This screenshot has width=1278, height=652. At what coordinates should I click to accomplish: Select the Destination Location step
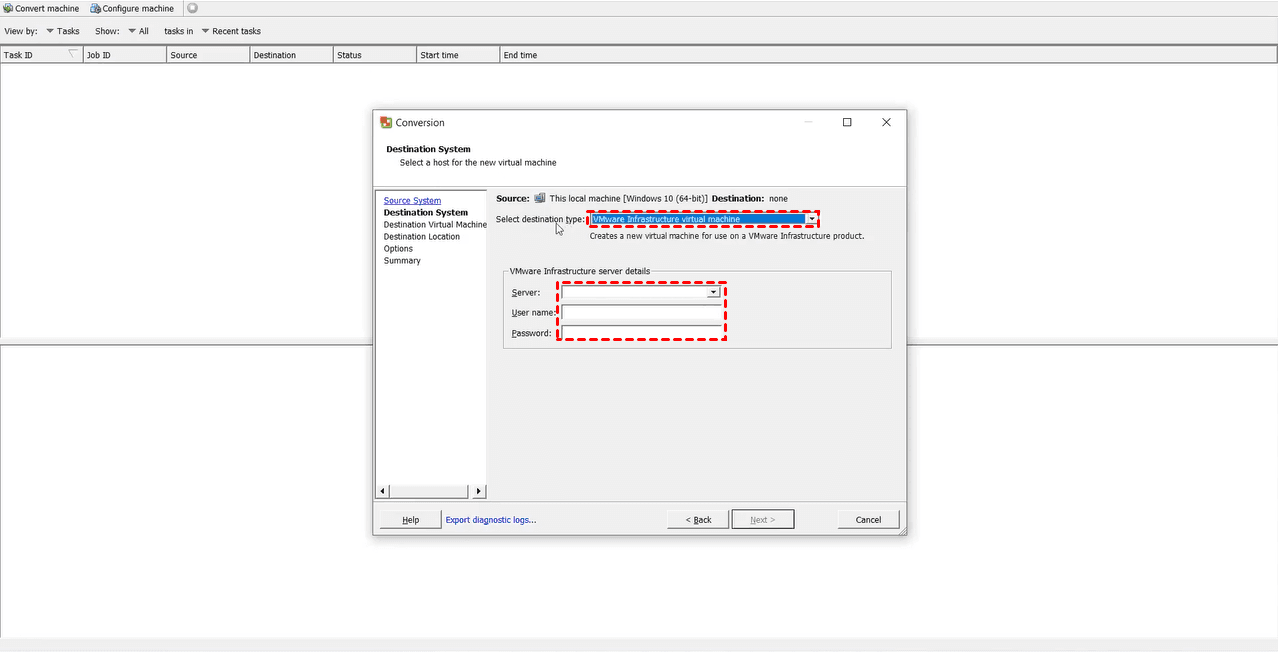(422, 236)
